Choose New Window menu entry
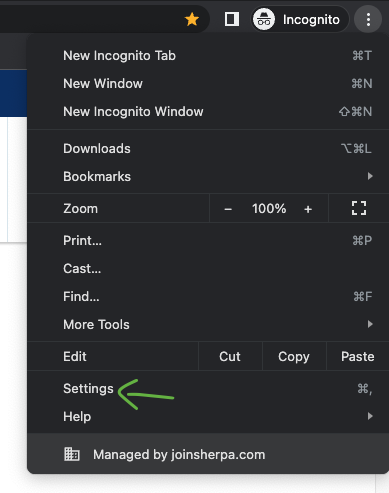This screenshot has width=389, height=493. (208, 84)
